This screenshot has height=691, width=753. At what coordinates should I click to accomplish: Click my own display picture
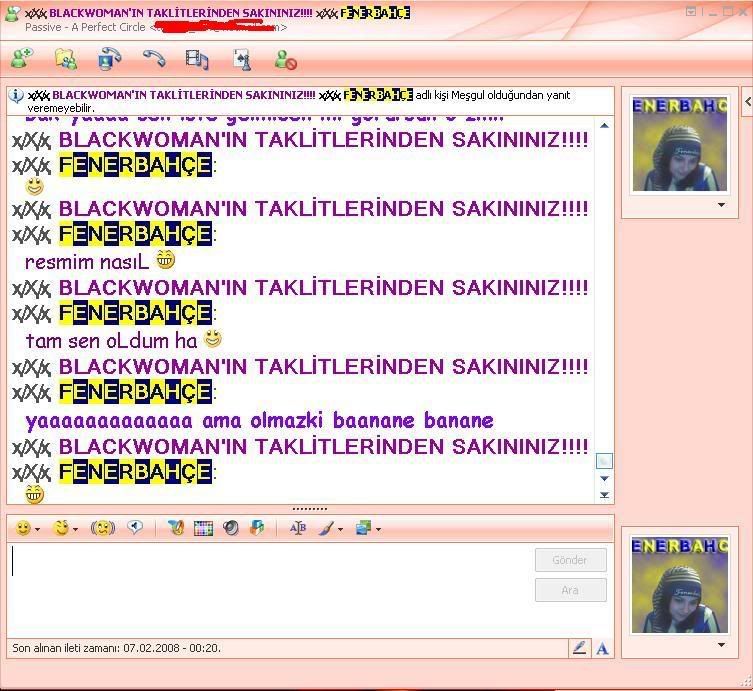[680, 584]
